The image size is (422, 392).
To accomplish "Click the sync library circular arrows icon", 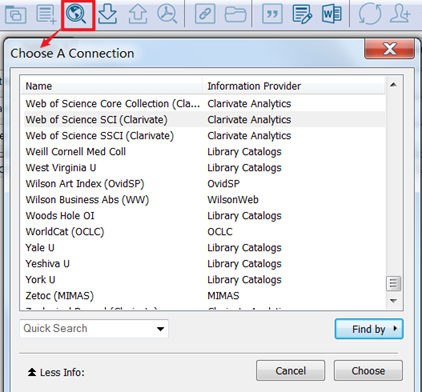I will tap(370, 14).
